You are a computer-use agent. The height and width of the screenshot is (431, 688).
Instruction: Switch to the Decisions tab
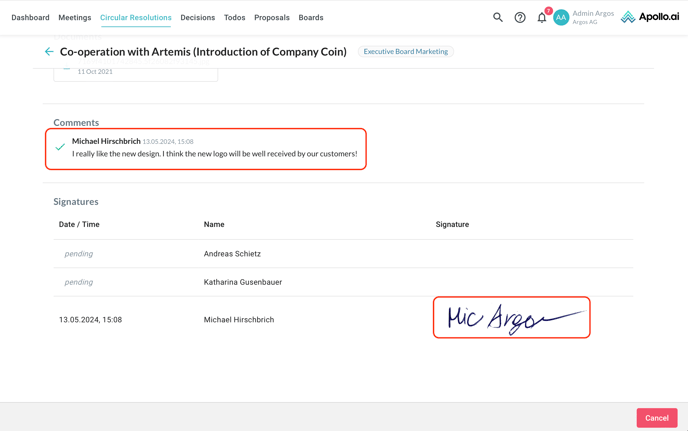[197, 18]
